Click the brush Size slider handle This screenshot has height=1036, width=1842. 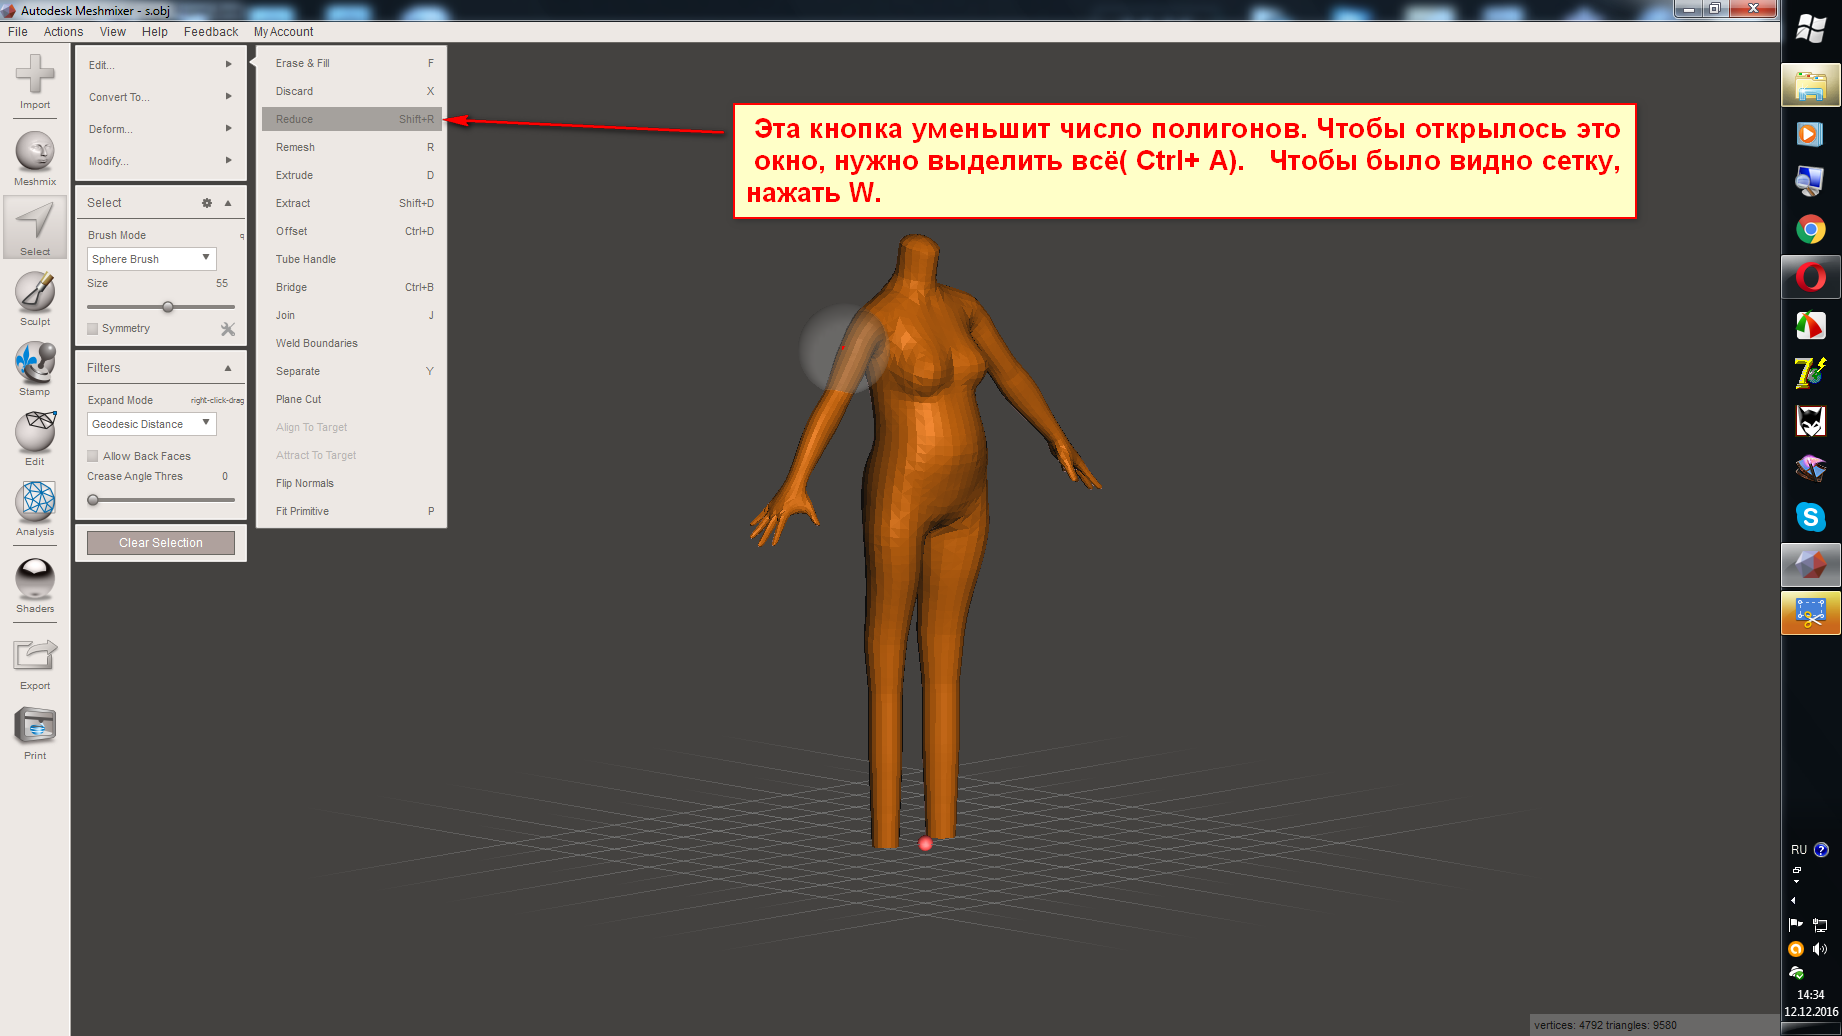[x=168, y=307]
